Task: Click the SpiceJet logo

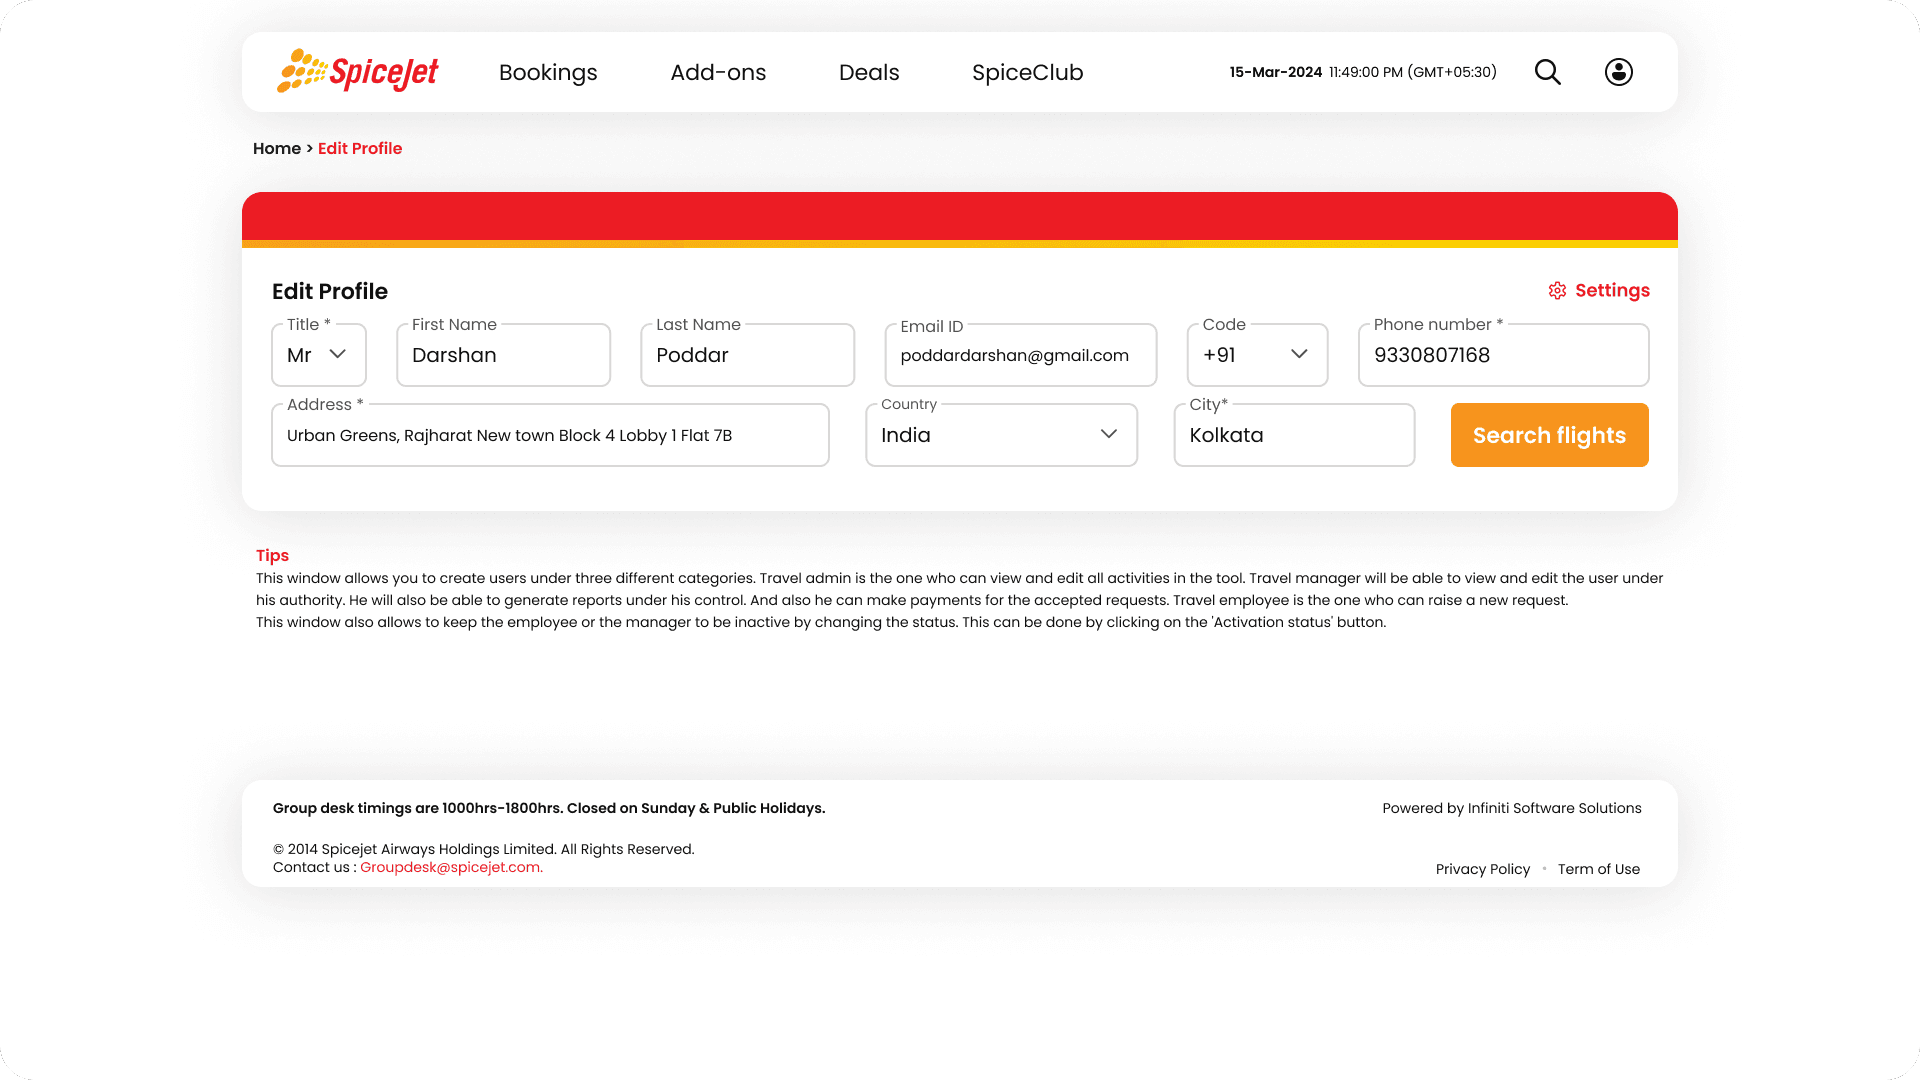Action: click(358, 72)
